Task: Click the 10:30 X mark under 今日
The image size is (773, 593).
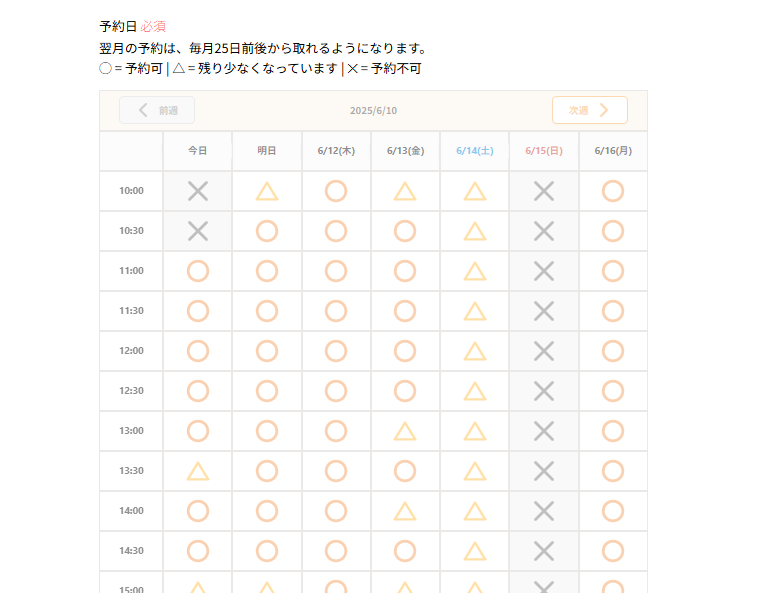Action: click(198, 231)
